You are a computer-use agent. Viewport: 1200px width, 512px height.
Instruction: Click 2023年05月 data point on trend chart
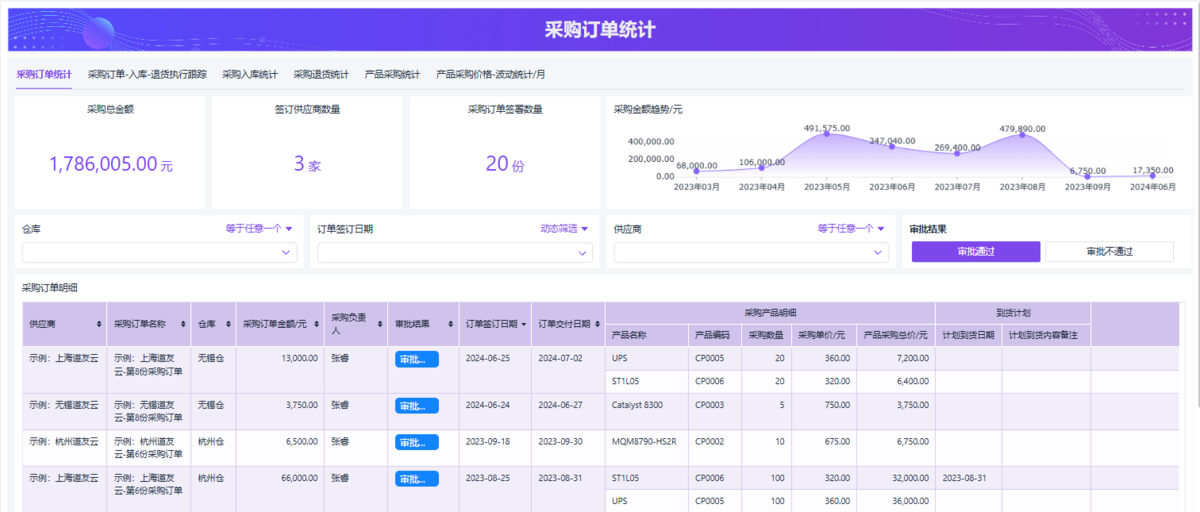826,134
